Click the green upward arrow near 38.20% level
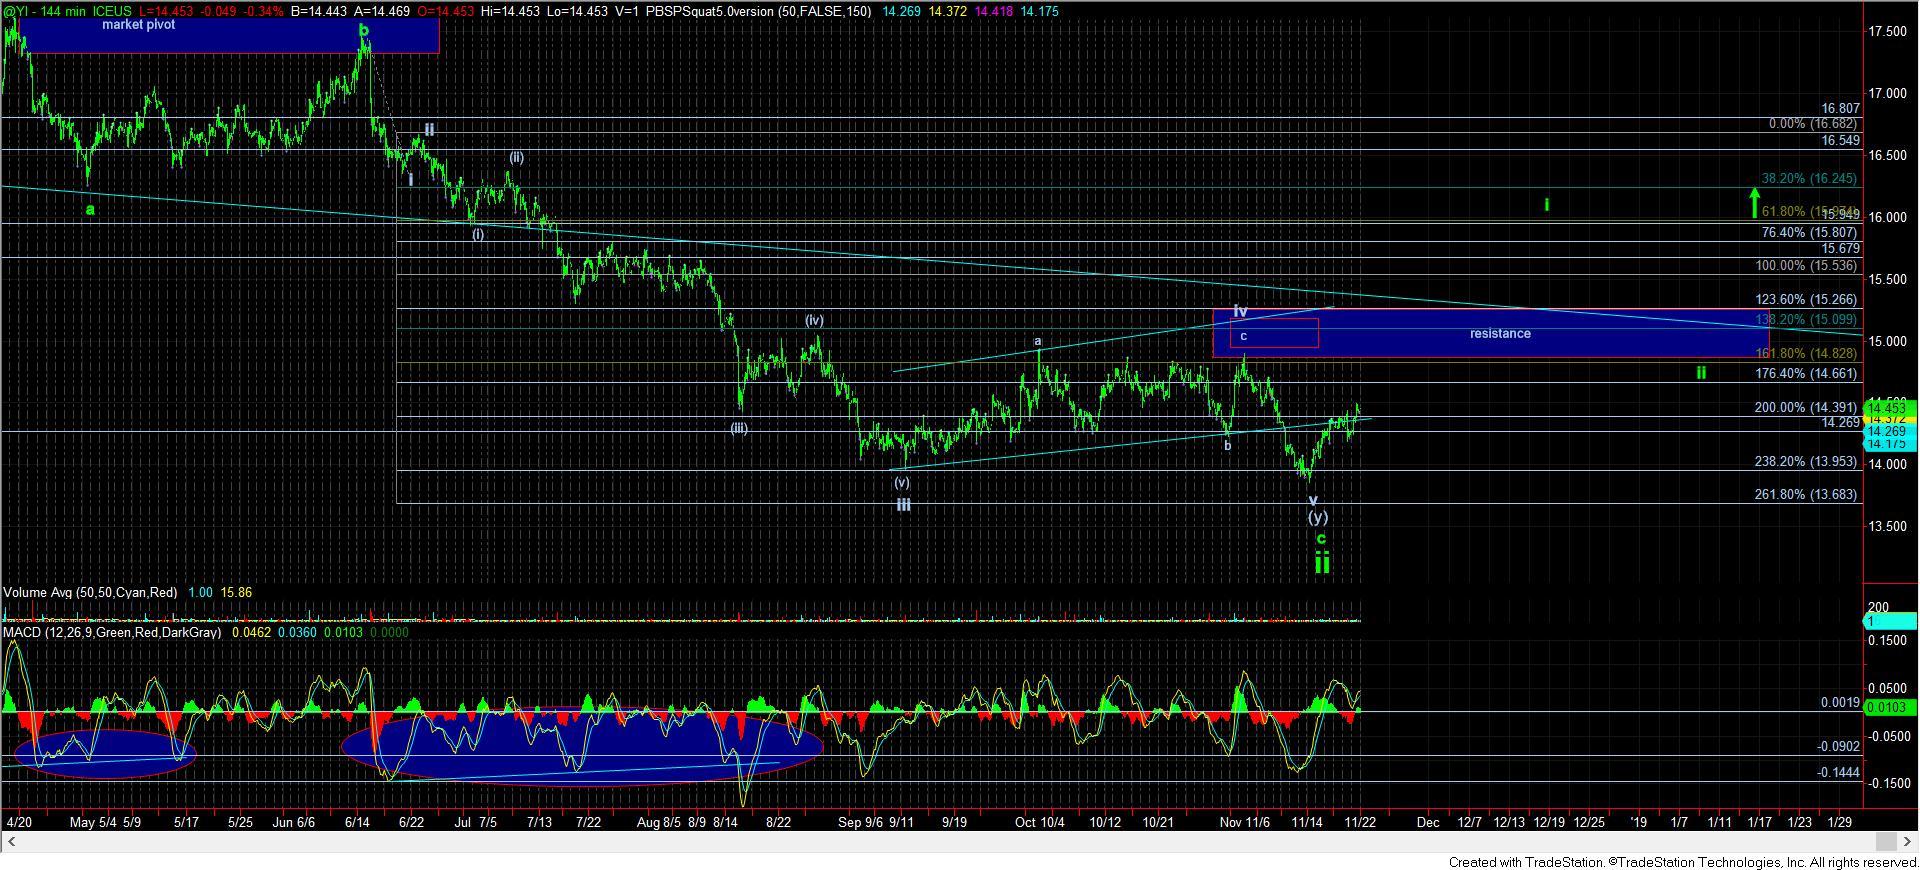The height and width of the screenshot is (870, 1920). [x=1754, y=202]
